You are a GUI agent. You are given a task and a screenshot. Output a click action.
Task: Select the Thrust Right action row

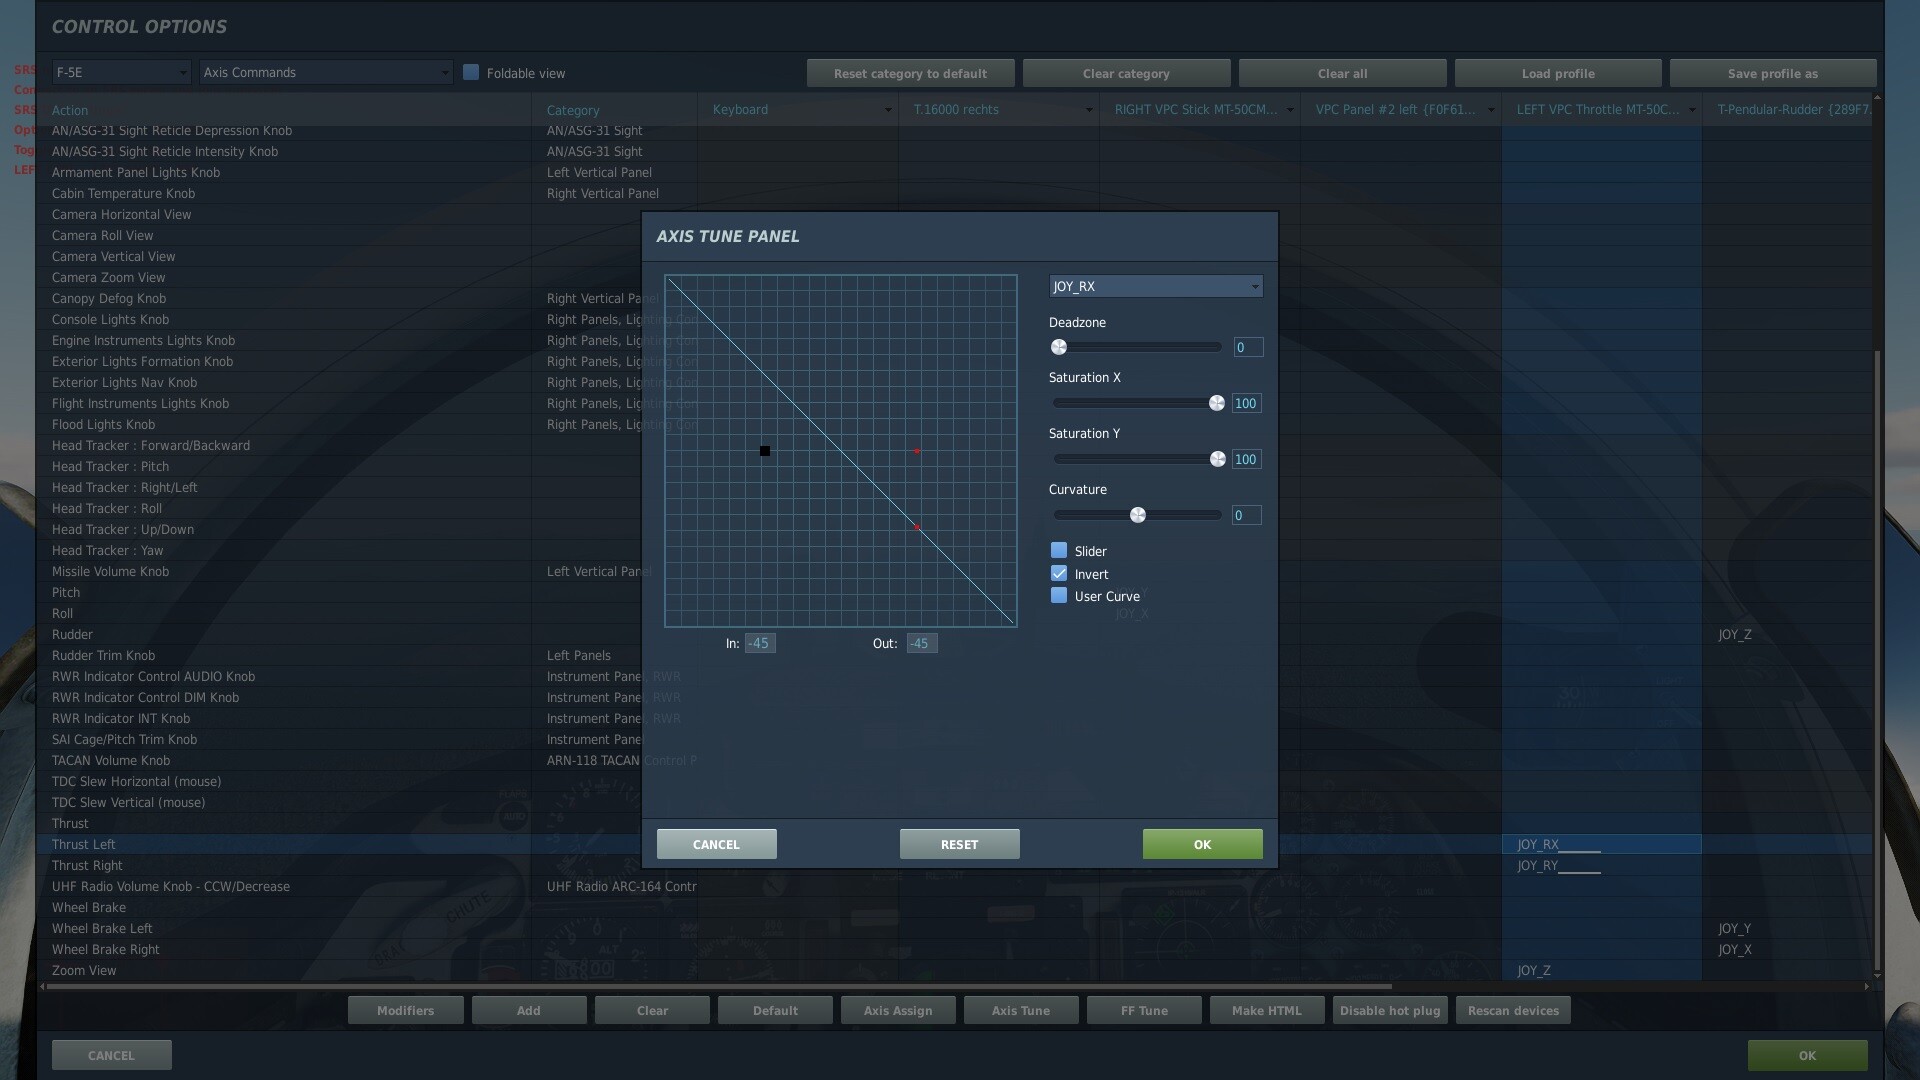(x=87, y=866)
